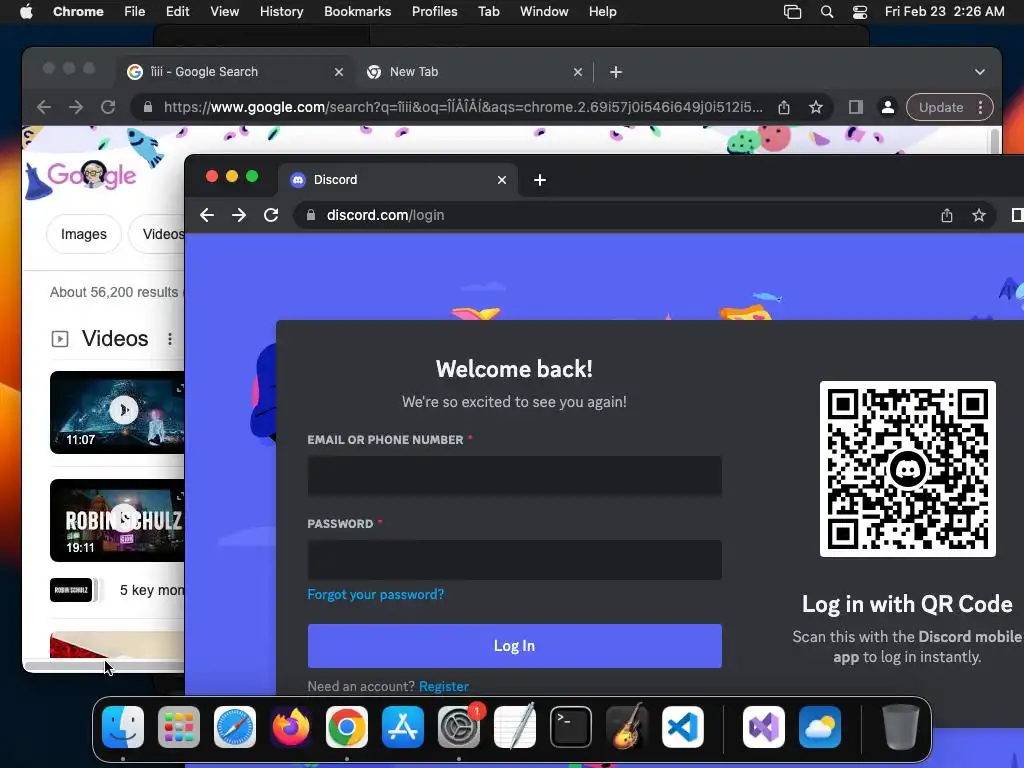
Task: Open a new tab in Discord window
Action: click(x=539, y=180)
